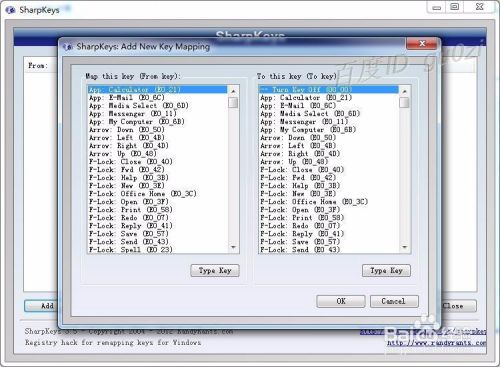Select Arrow: Left (E0_4B) in From list
Screen dimensions: 500x367
tap(158, 138)
